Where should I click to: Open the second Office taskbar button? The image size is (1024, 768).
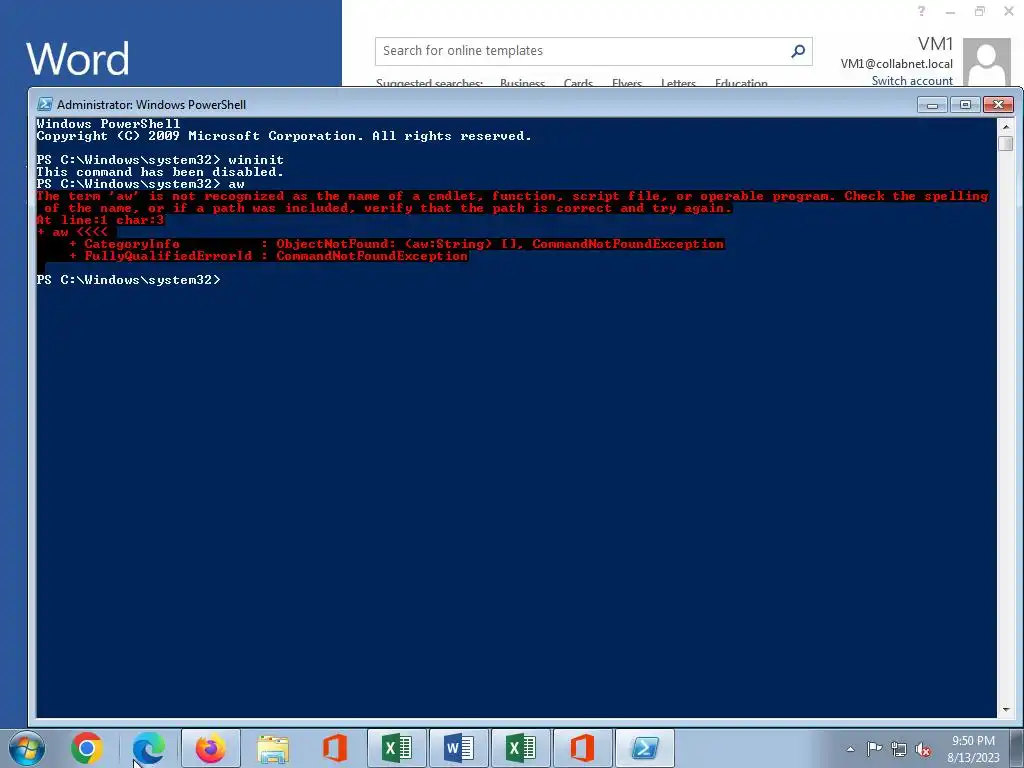pos(583,748)
